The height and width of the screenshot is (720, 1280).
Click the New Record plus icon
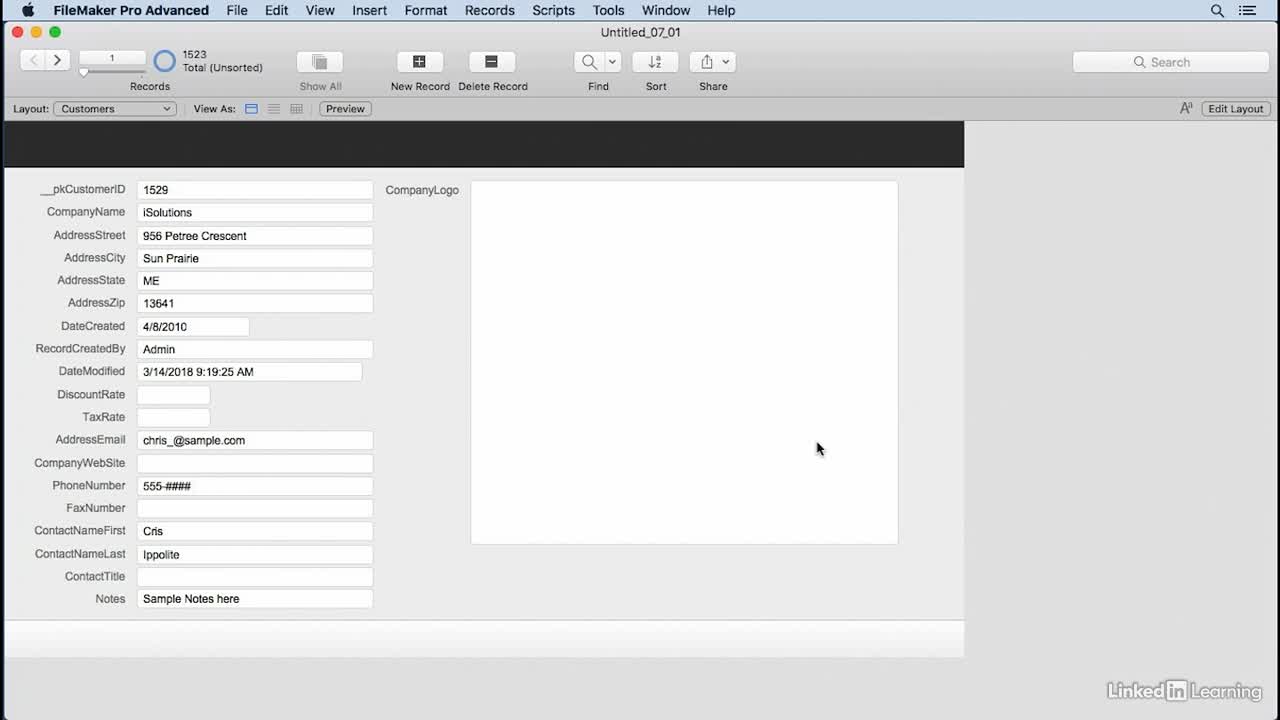point(420,62)
